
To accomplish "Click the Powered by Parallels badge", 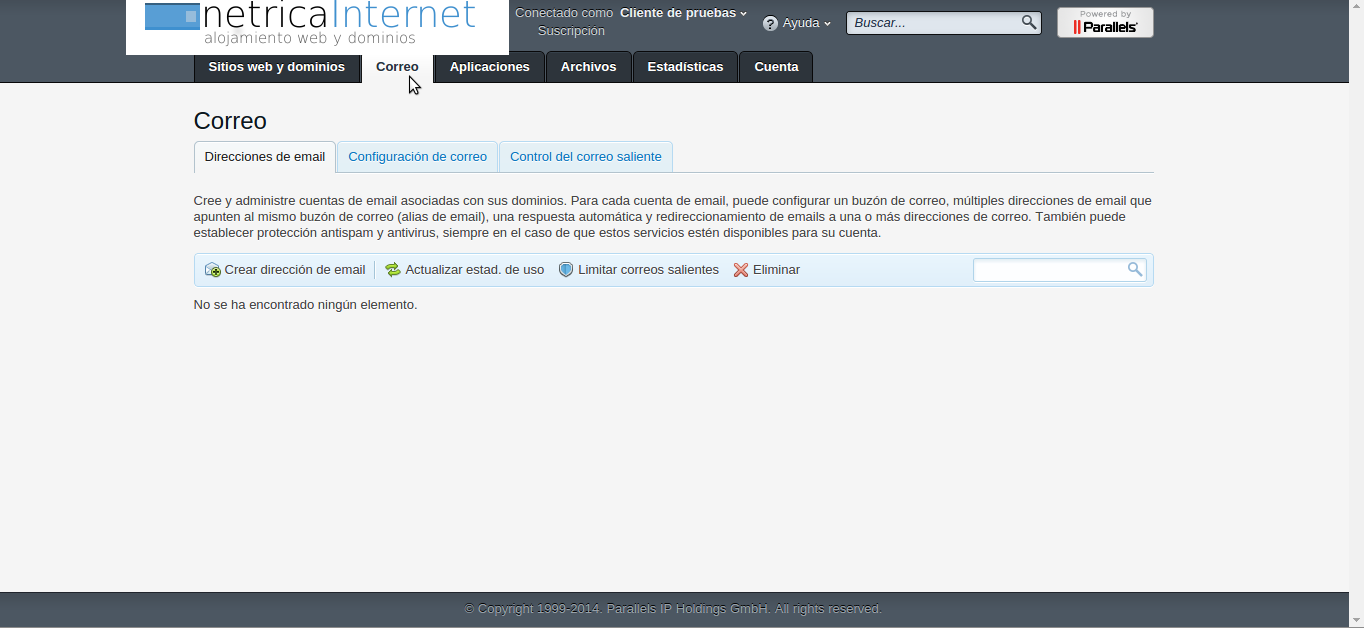I will [1105, 22].
